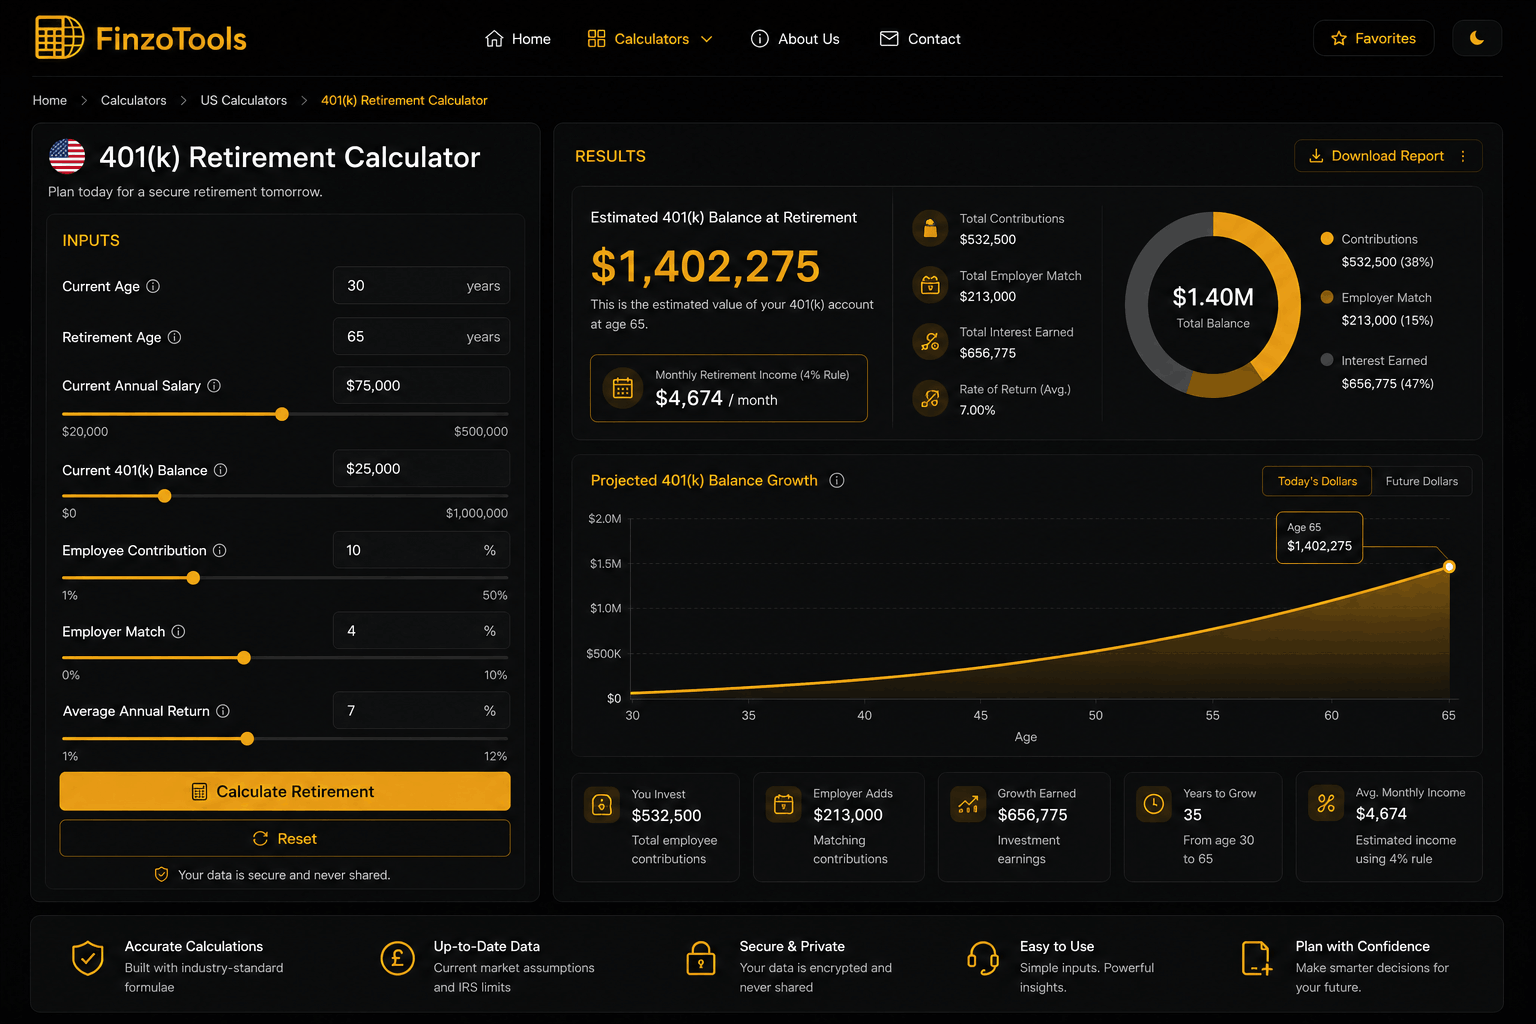Click the Retirement Age input field
This screenshot has height=1024, width=1536.
coord(421,336)
